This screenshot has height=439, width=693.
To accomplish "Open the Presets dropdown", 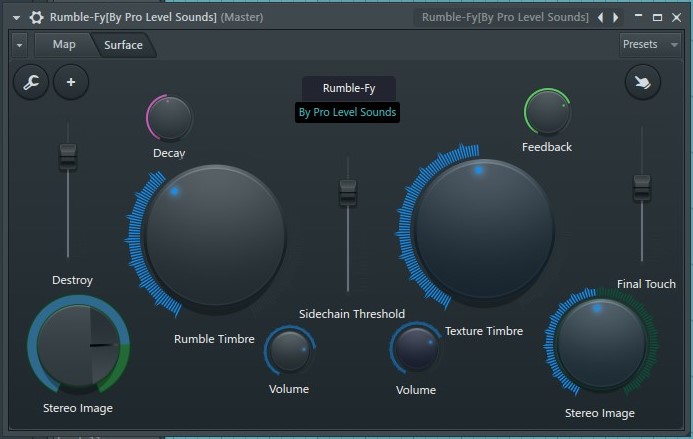I will click(650, 45).
